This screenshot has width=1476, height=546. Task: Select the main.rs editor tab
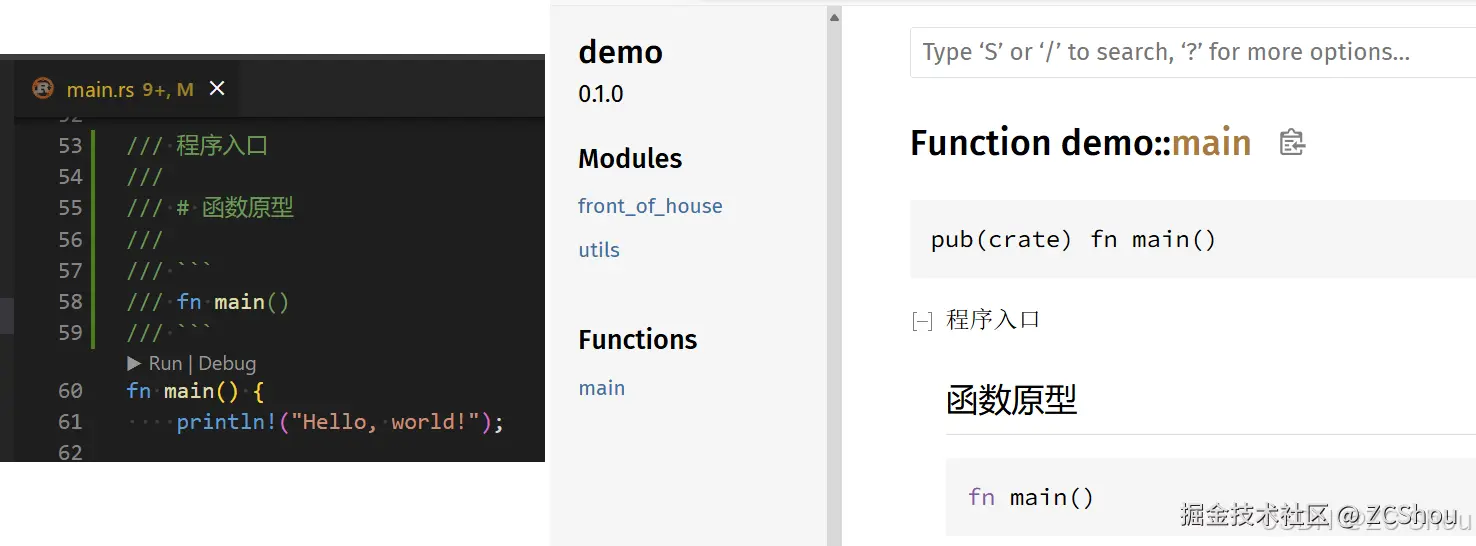(x=127, y=89)
